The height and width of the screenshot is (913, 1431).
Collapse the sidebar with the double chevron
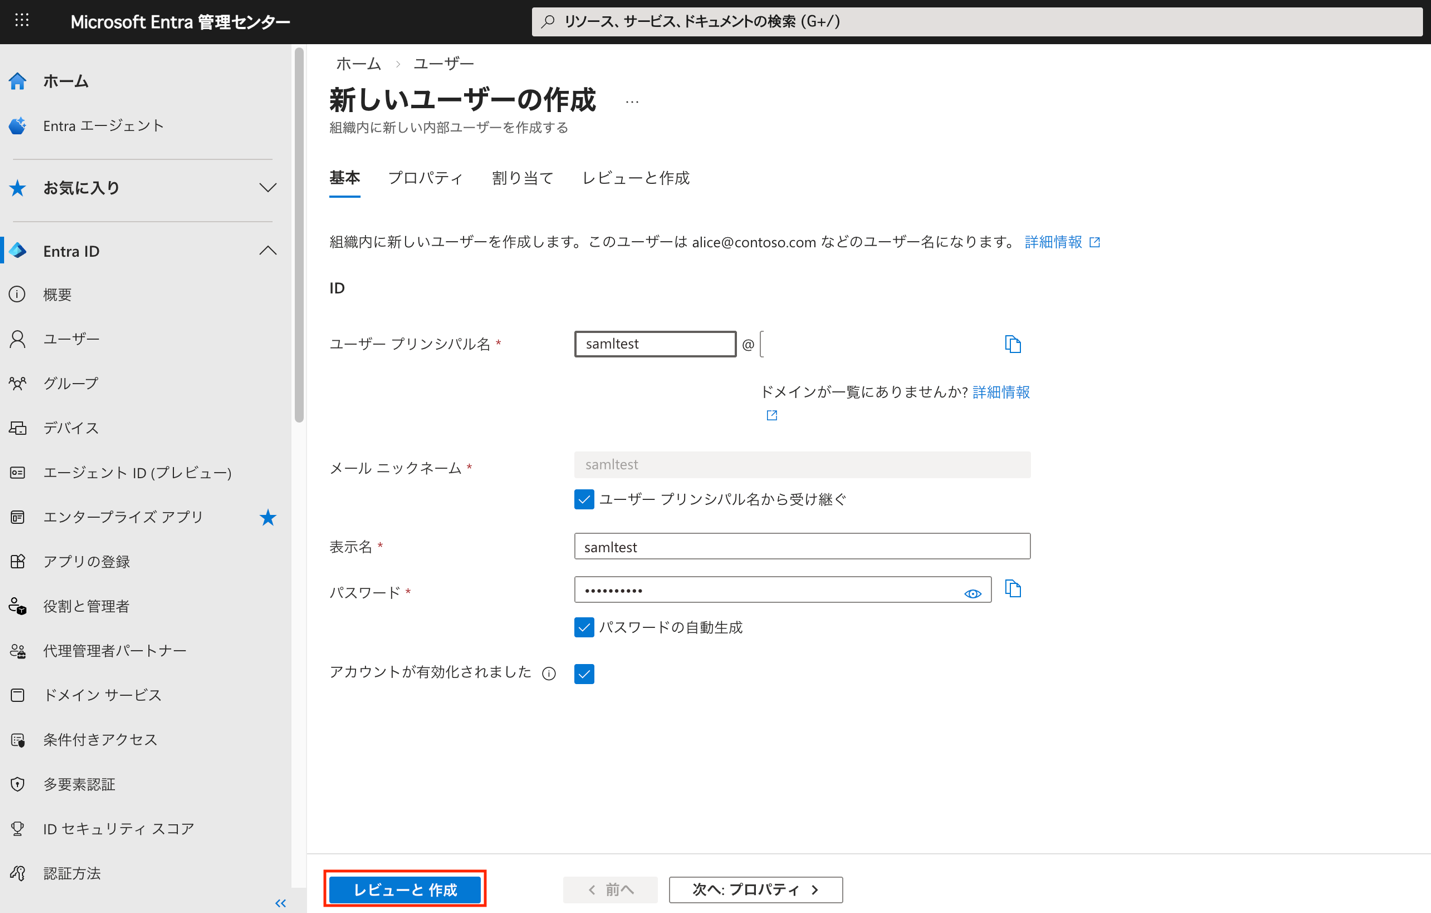click(x=280, y=902)
